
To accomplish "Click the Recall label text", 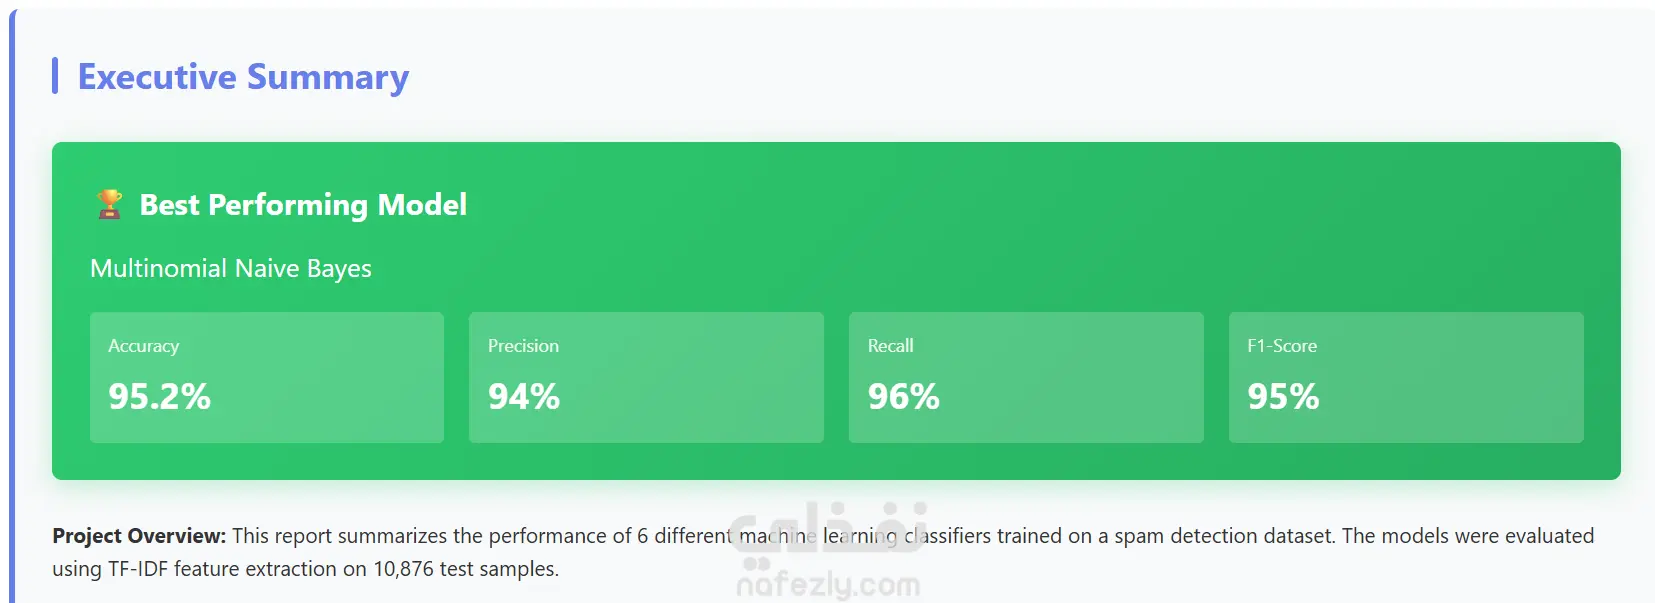I will pyautogui.click(x=891, y=346).
